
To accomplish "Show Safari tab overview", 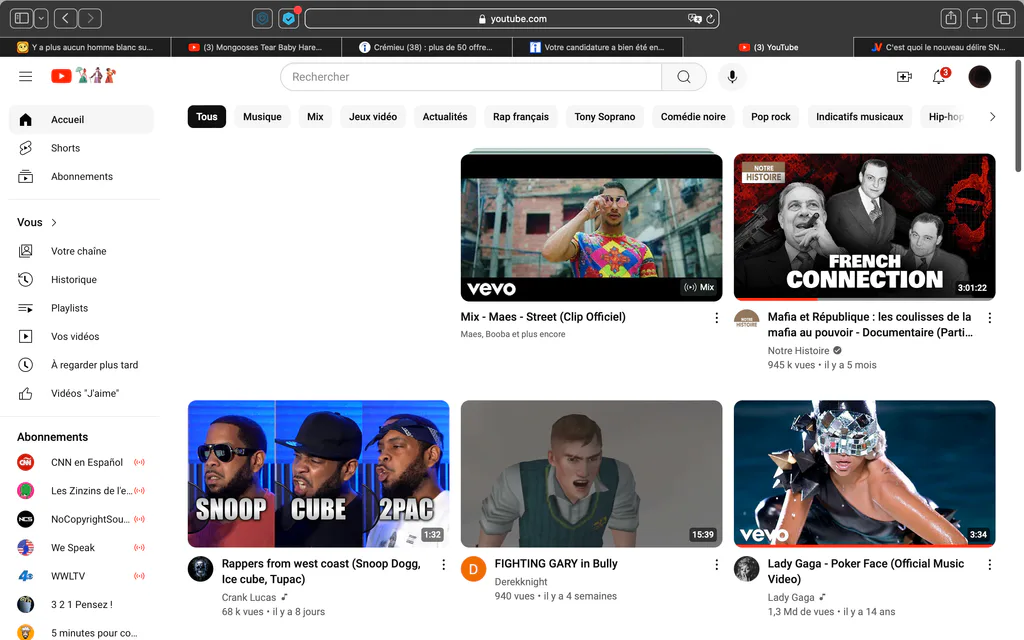I will tap(1003, 18).
